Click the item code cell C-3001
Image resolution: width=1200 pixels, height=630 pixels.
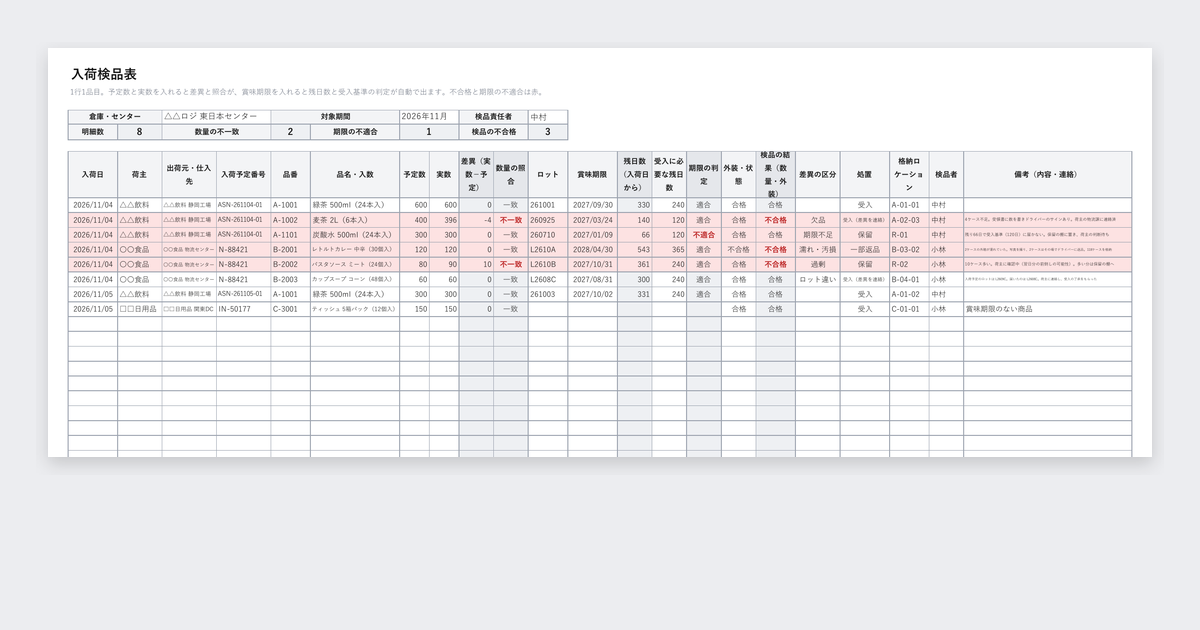click(x=290, y=310)
